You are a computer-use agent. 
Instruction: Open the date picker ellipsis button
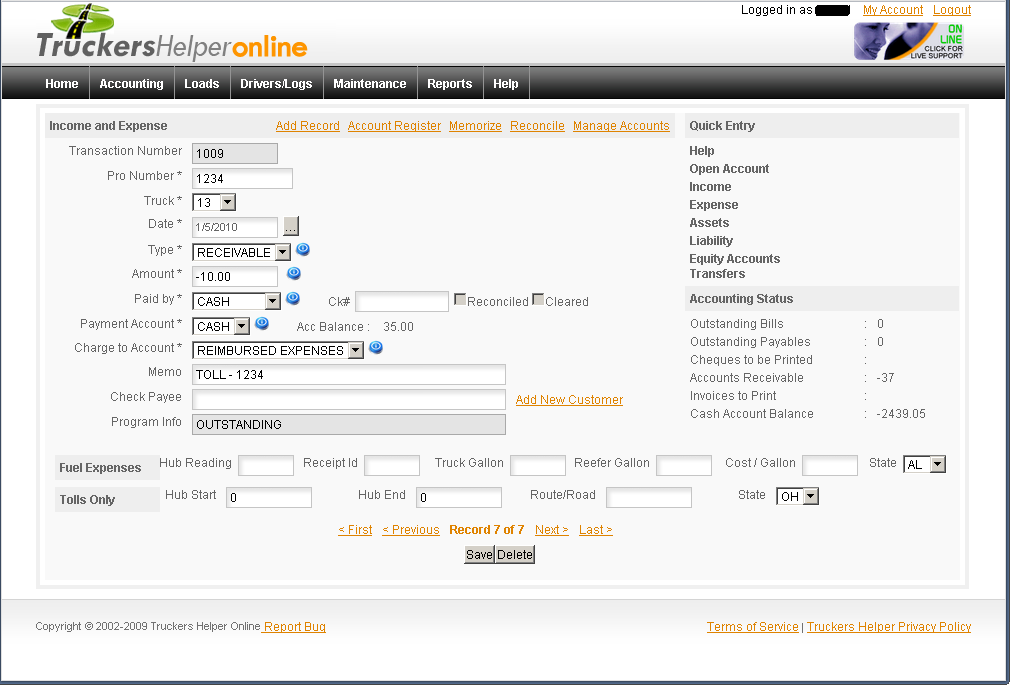tap(291, 227)
